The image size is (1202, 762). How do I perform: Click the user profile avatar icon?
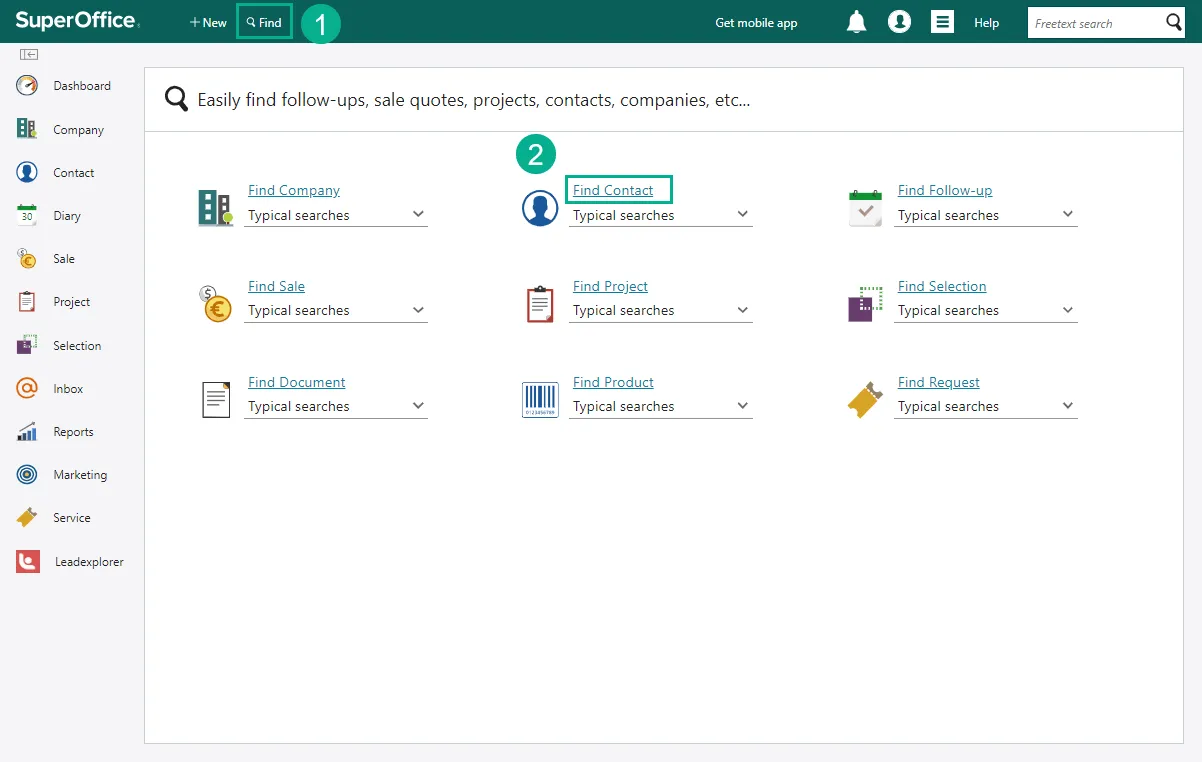coord(899,22)
